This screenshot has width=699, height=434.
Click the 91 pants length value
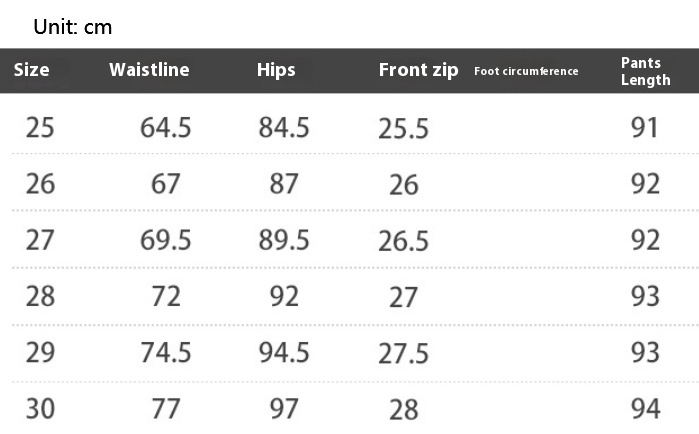click(645, 127)
